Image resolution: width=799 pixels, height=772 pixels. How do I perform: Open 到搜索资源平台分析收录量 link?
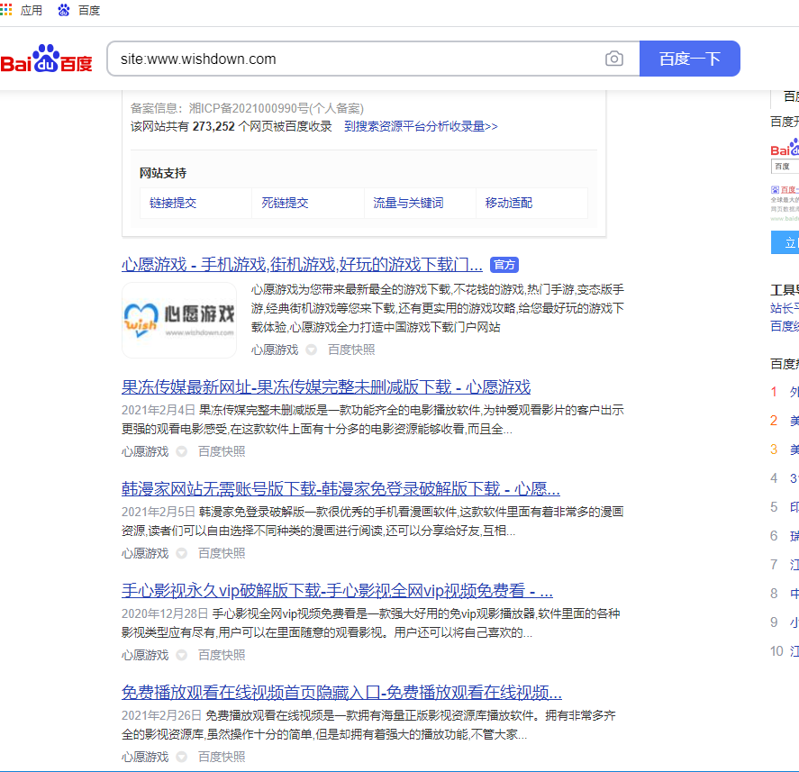click(420, 127)
